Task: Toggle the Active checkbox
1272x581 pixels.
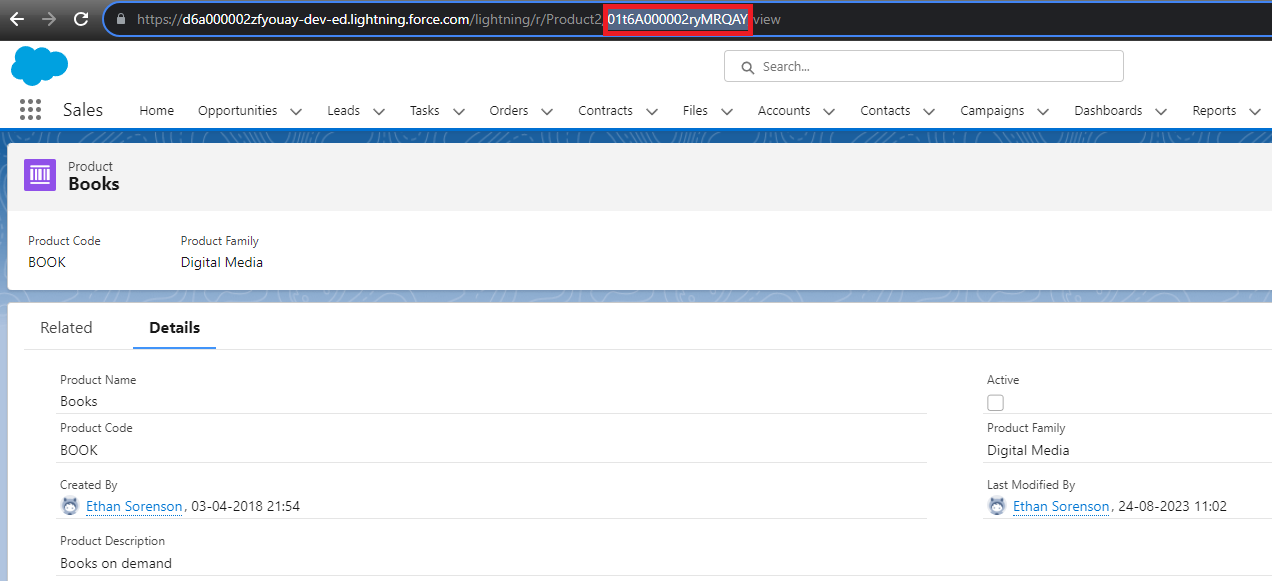Action: 995,403
